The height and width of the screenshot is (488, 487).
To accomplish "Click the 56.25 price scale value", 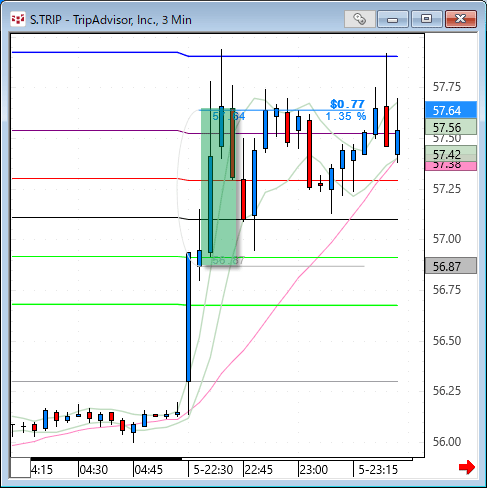I will click(x=447, y=390).
